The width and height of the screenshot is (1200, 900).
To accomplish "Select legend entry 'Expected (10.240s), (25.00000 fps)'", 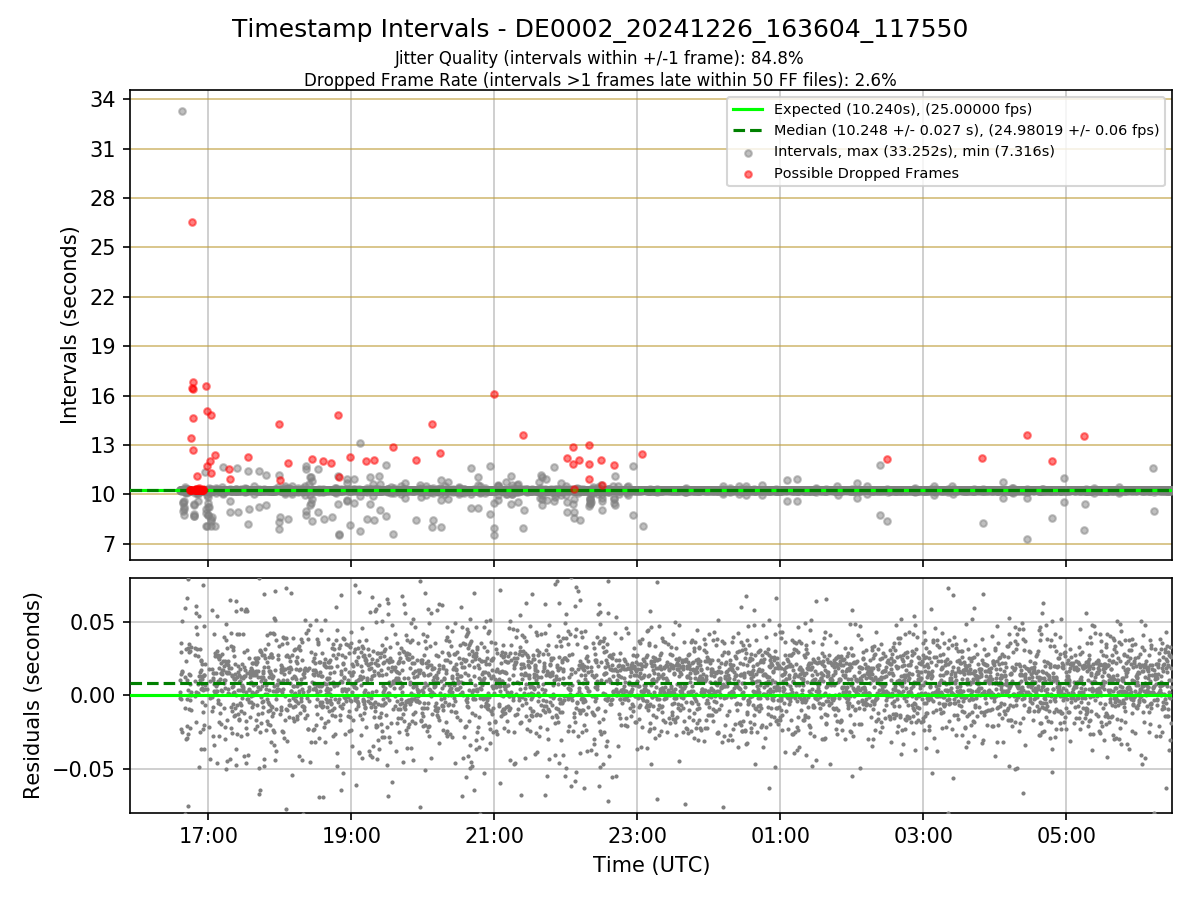I will (x=903, y=109).
